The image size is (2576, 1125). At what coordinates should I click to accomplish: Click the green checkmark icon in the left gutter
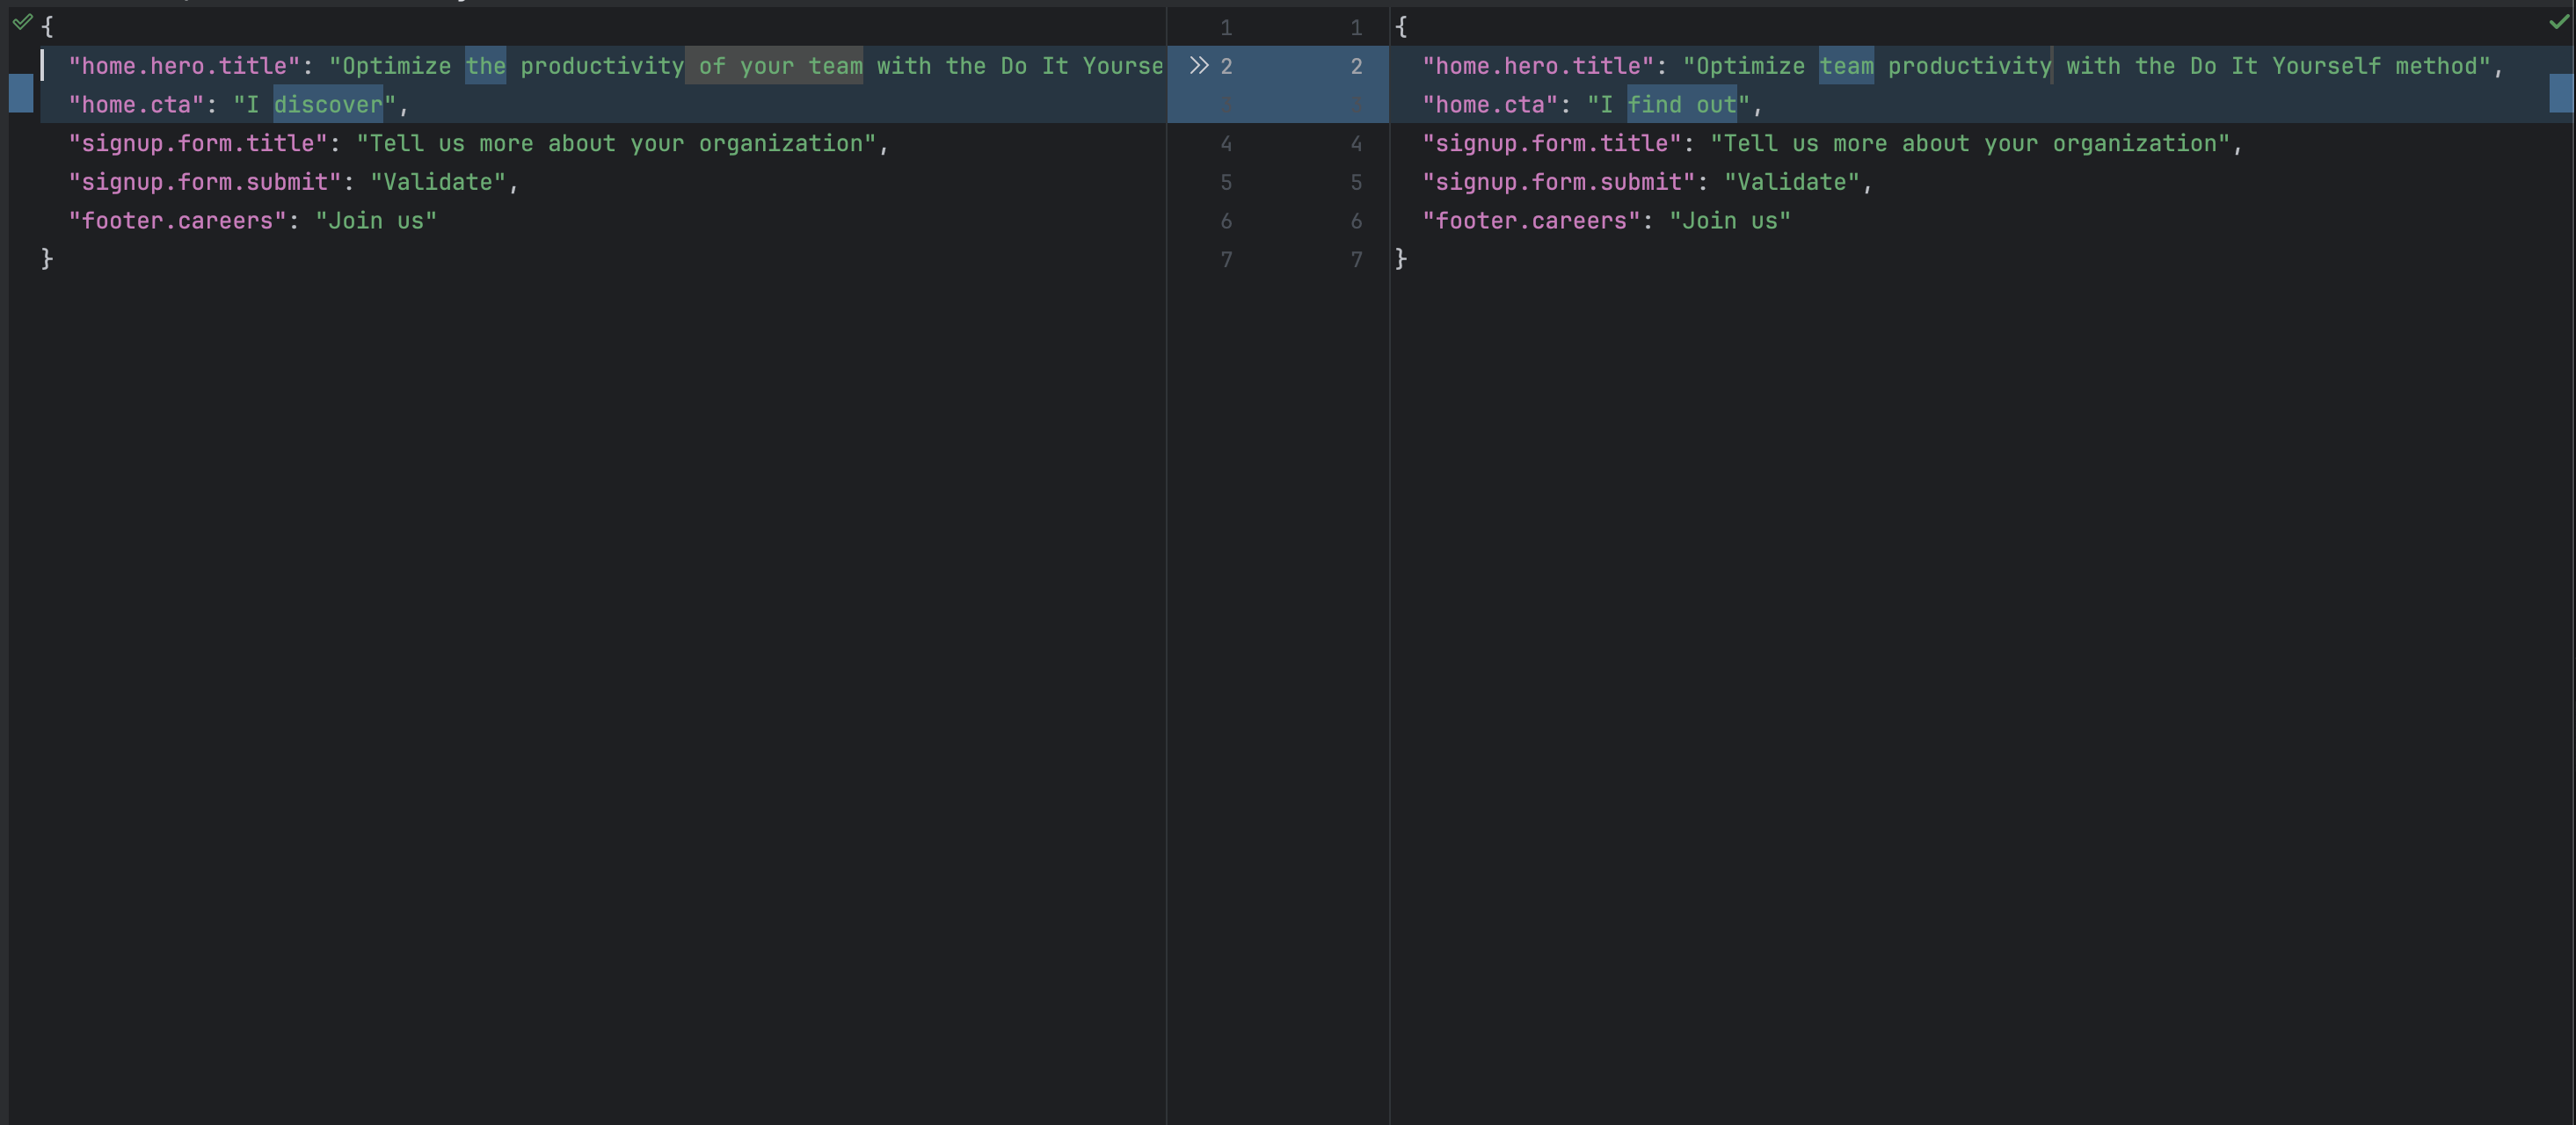(x=22, y=22)
